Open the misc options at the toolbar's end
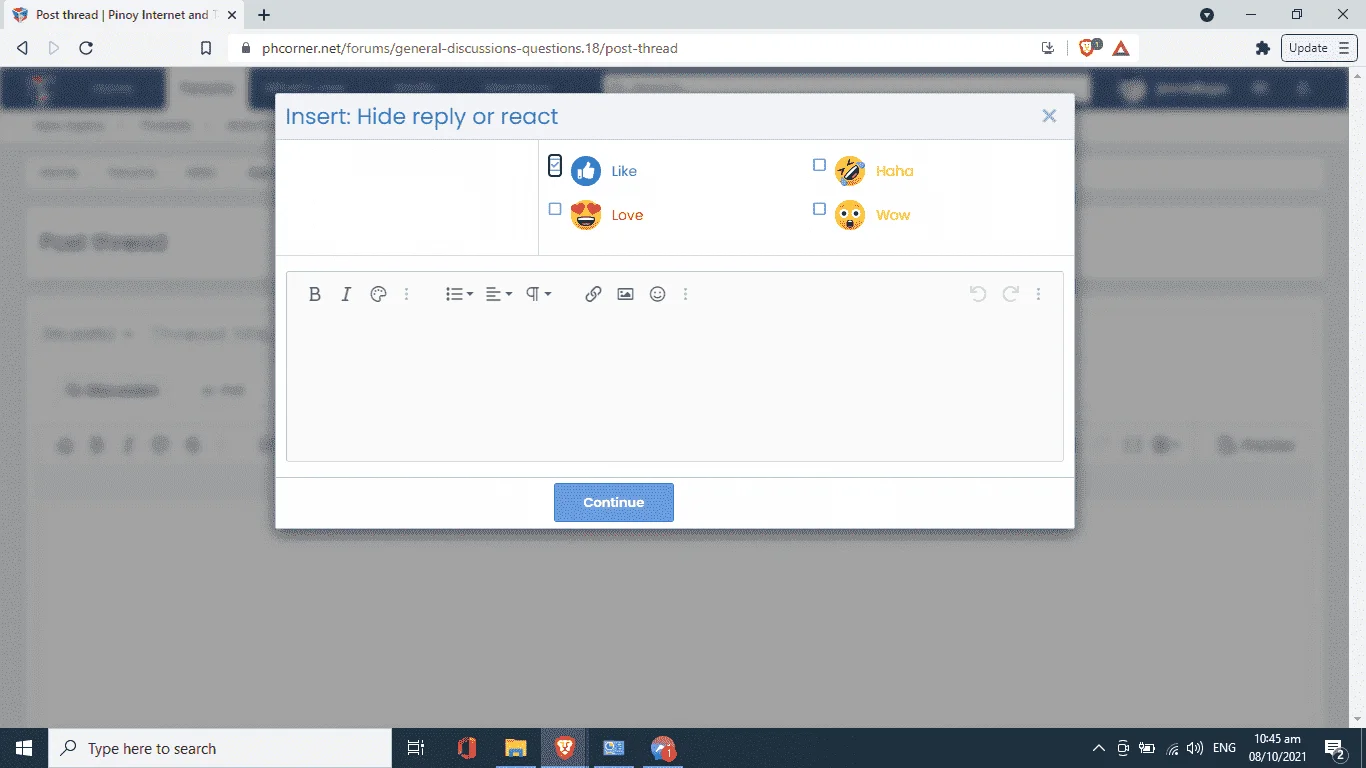The height and width of the screenshot is (768, 1366). [x=1038, y=294]
